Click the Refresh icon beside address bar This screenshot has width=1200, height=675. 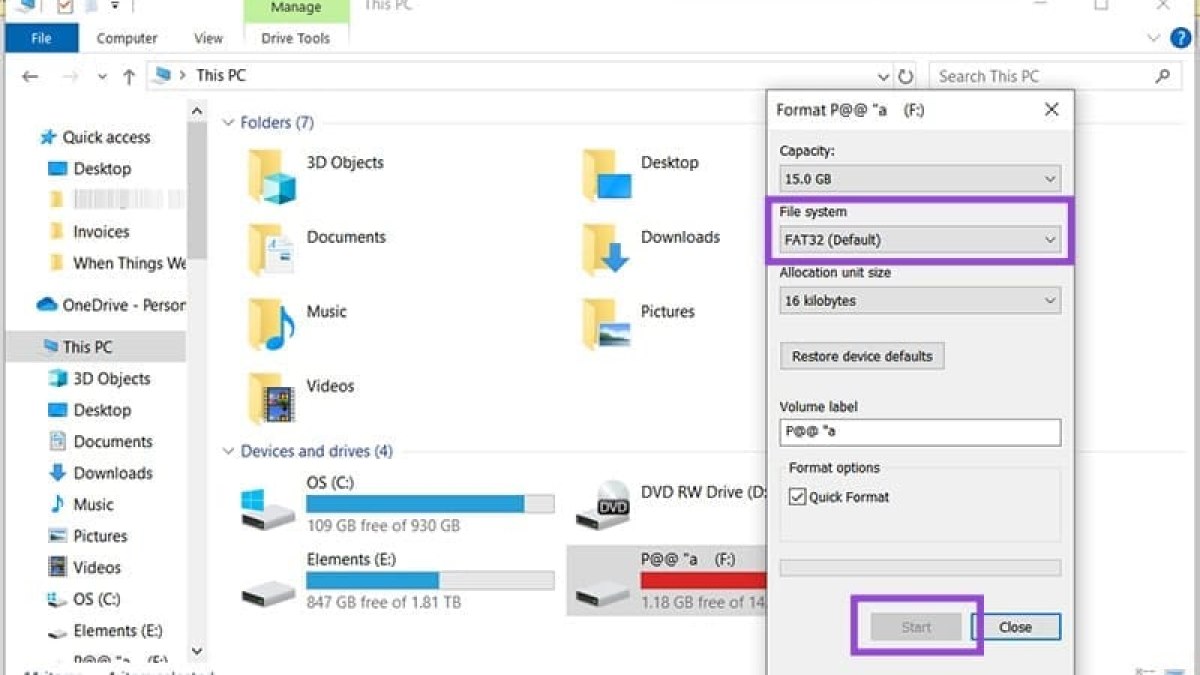pyautogui.click(x=906, y=76)
